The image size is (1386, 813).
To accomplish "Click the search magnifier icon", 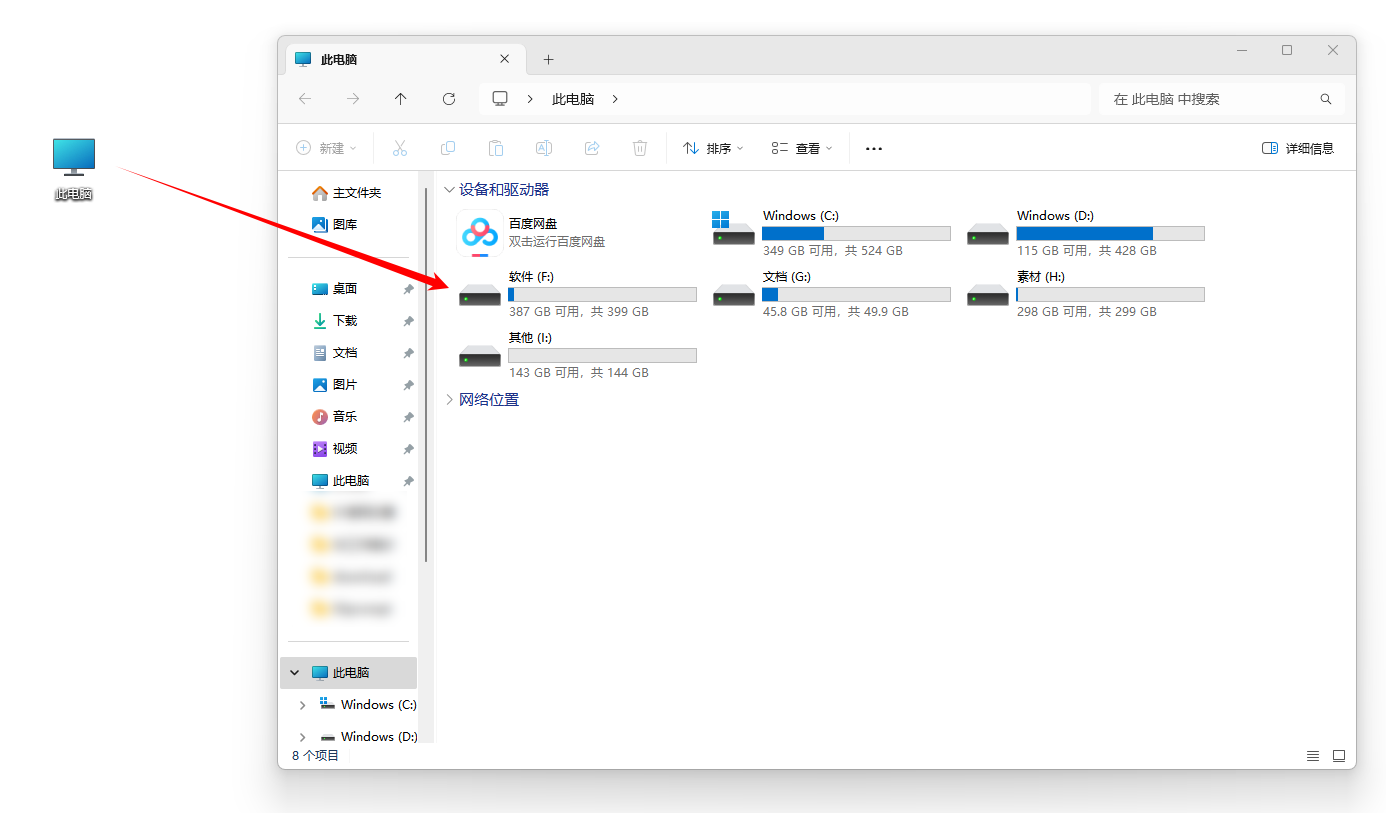I will [x=1326, y=99].
